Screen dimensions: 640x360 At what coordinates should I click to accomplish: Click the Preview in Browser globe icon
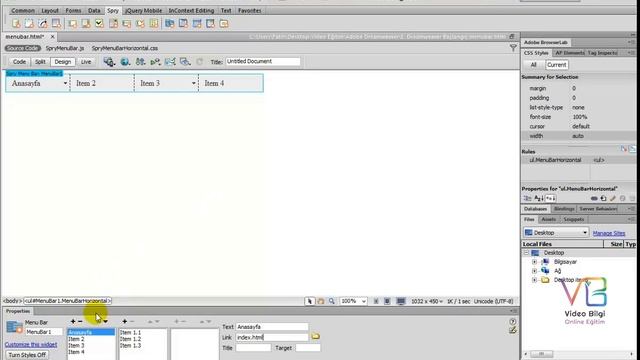[125, 62]
